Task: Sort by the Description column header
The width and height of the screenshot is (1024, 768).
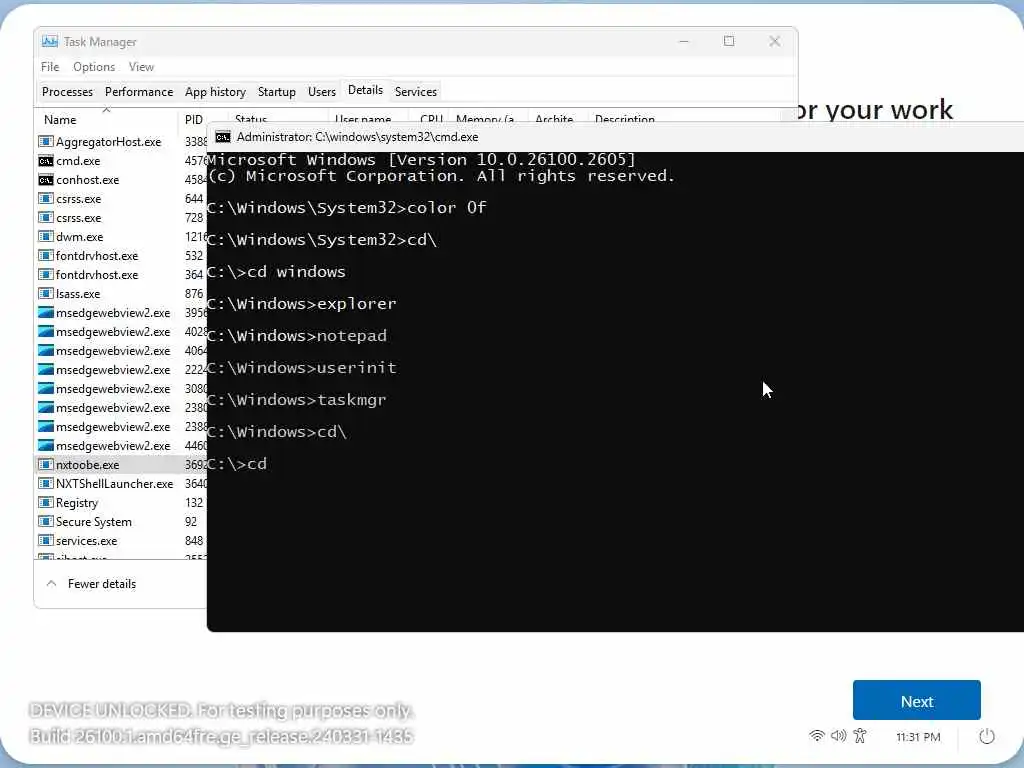Action: [x=625, y=119]
